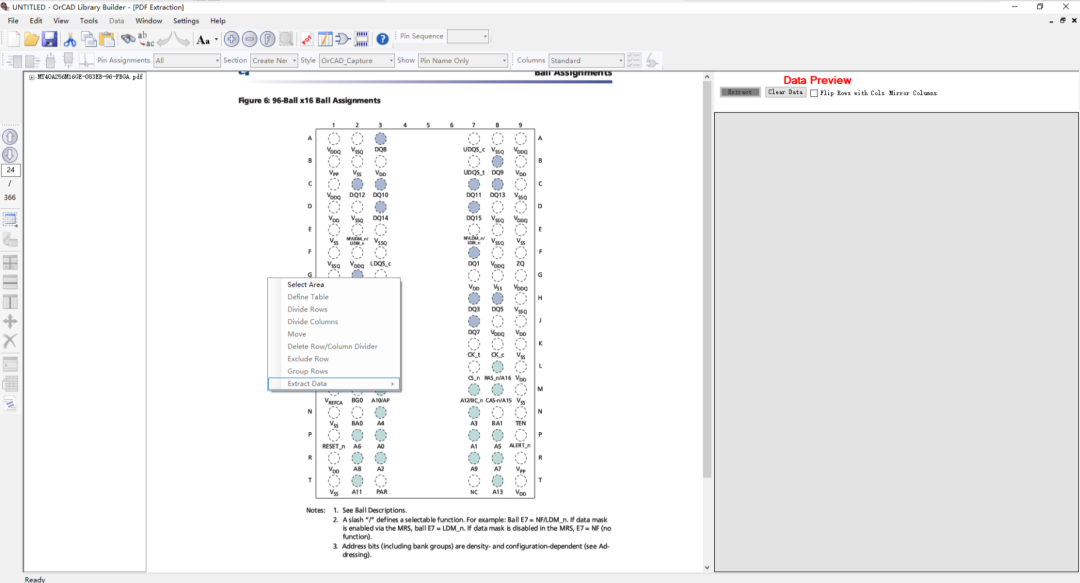Screen dimensions: 1080x583
Task: Click the Divide Rows icon in sidebar
Action: [x=10, y=282]
